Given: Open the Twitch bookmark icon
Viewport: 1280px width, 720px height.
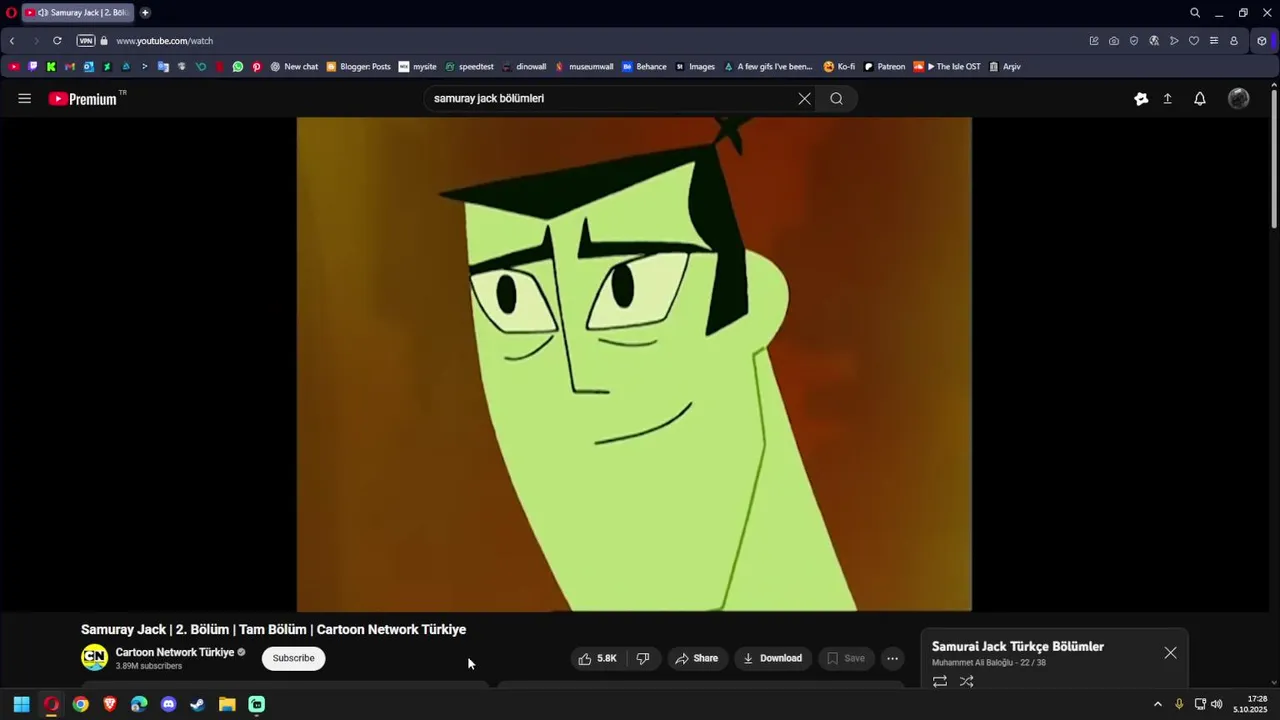Looking at the screenshot, I should click(x=32, y=67).
